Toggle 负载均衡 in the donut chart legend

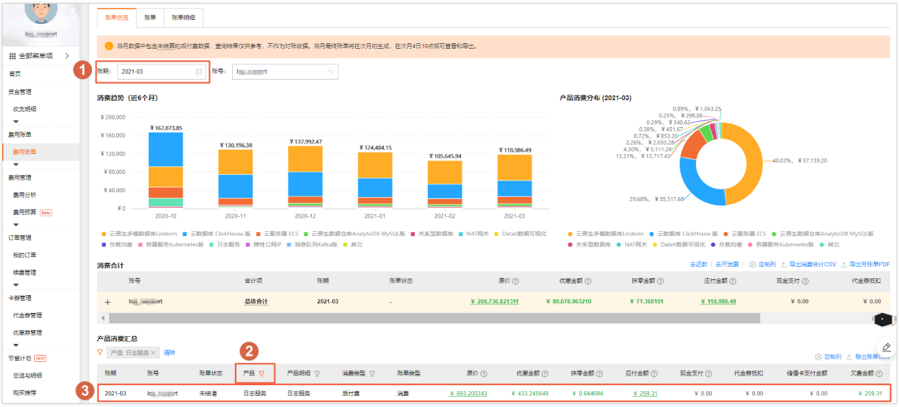(x=726, y=245)
